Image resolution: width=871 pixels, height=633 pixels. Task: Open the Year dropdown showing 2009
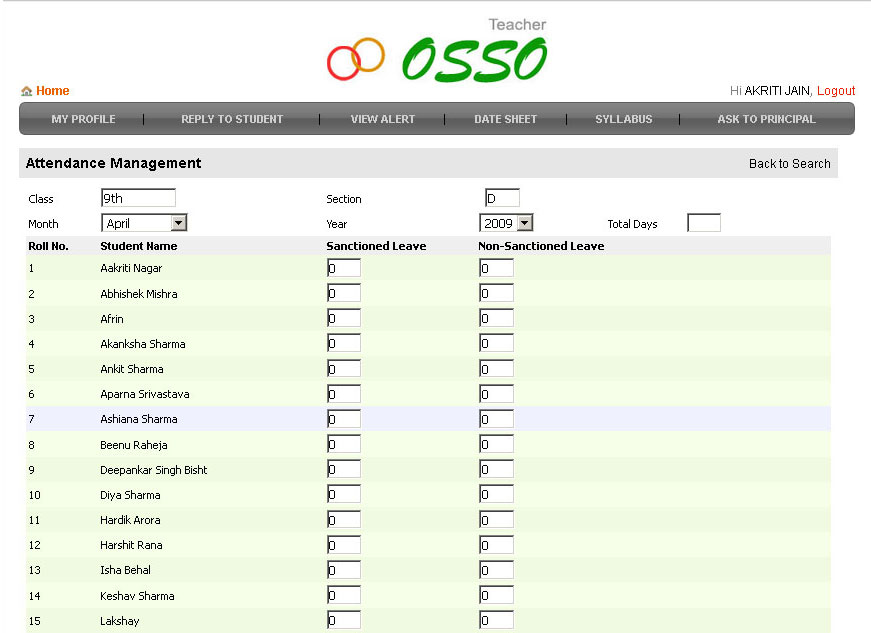click(505, 222)
